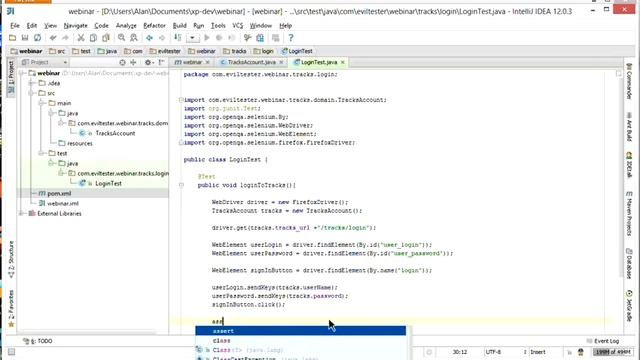
Task: Open the Refactor menu
Action: click(x=154, y=25)
